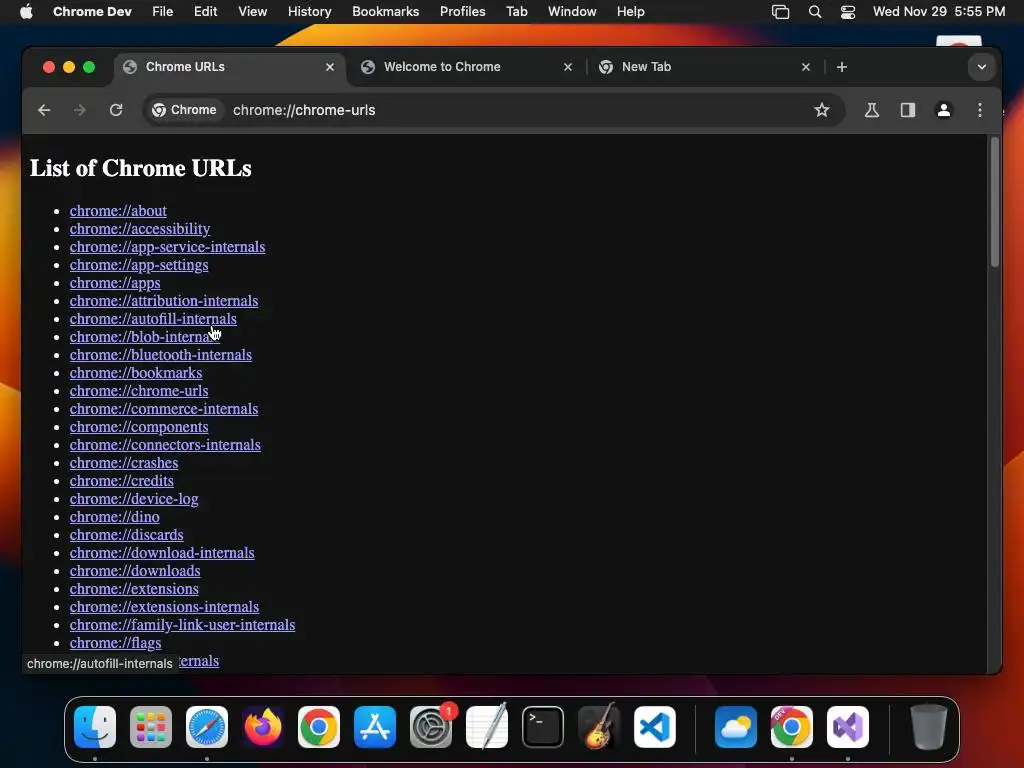The width and height of the screenshot is (1024, 768).
Task: Switch to the New Tab tab
Action: pos(705,67)
